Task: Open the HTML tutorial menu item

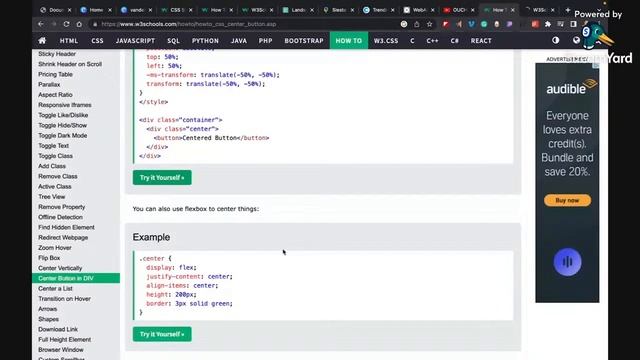Action: click(69, 41)
